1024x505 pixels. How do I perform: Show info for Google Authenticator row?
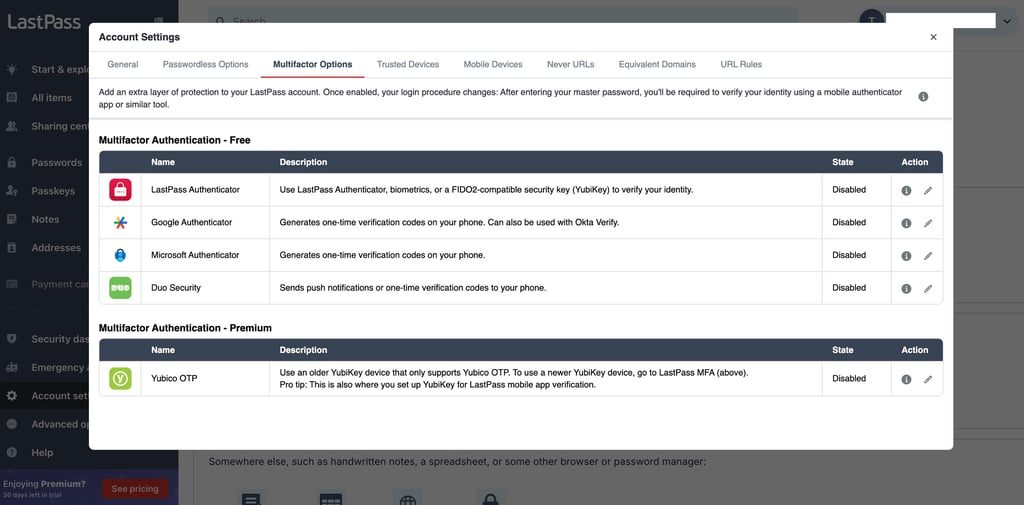coord(906,223)
